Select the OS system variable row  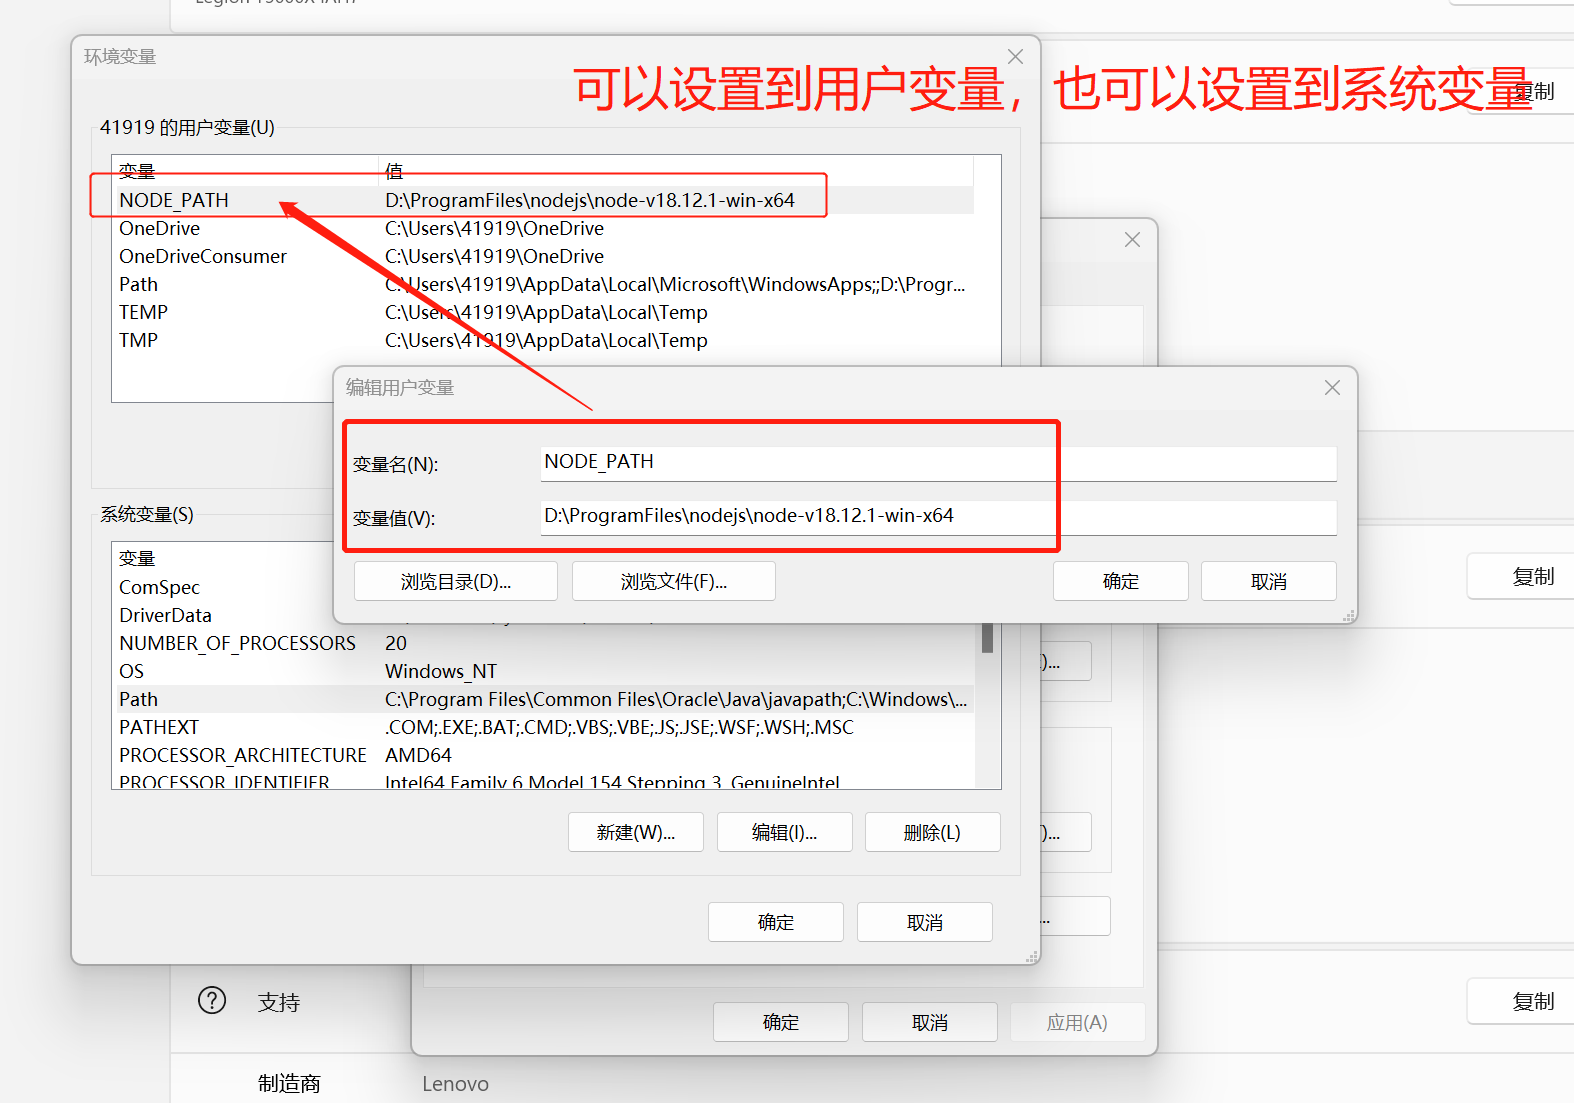point(545,671)
